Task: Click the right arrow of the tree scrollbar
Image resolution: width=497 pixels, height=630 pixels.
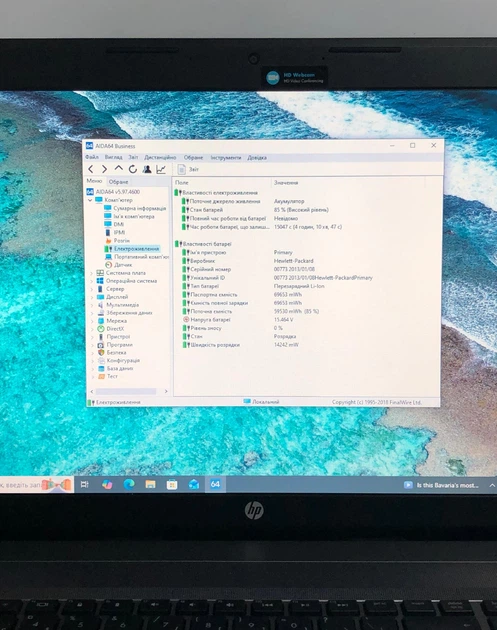Action: coord(166,391)
